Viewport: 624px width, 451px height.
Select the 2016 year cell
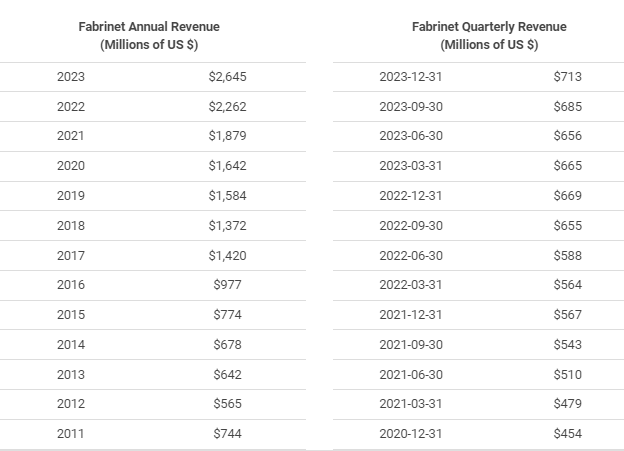[71, 285]
